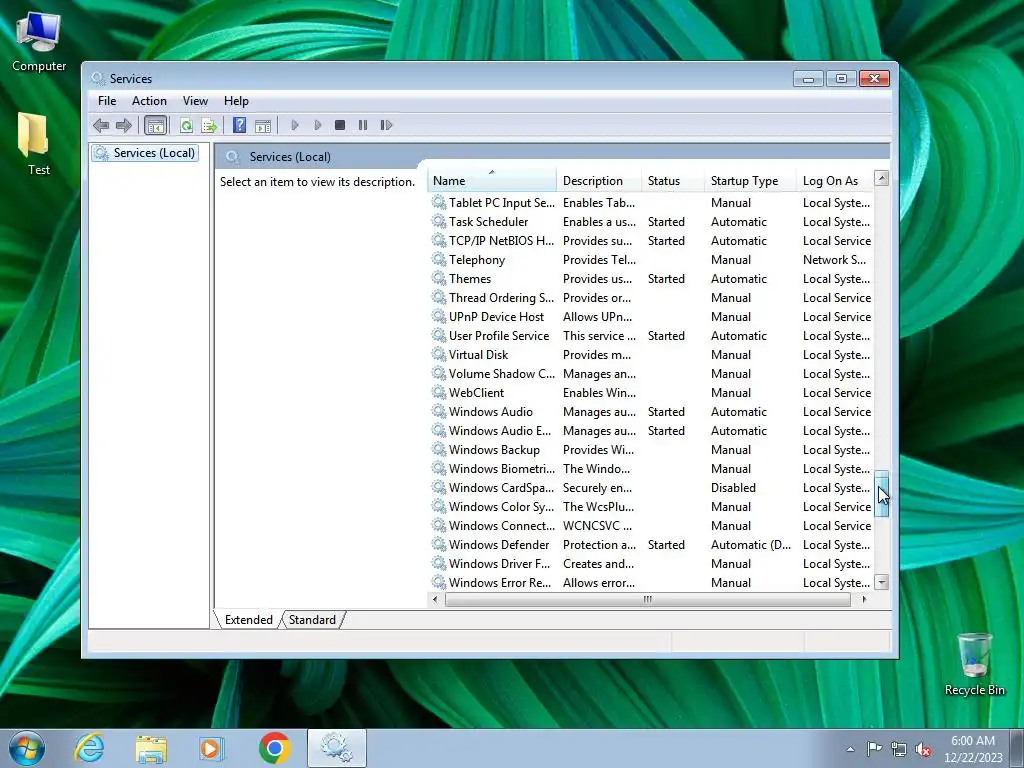
Task: Click the gear icon beside Themes
Action: tap(439, 279)
